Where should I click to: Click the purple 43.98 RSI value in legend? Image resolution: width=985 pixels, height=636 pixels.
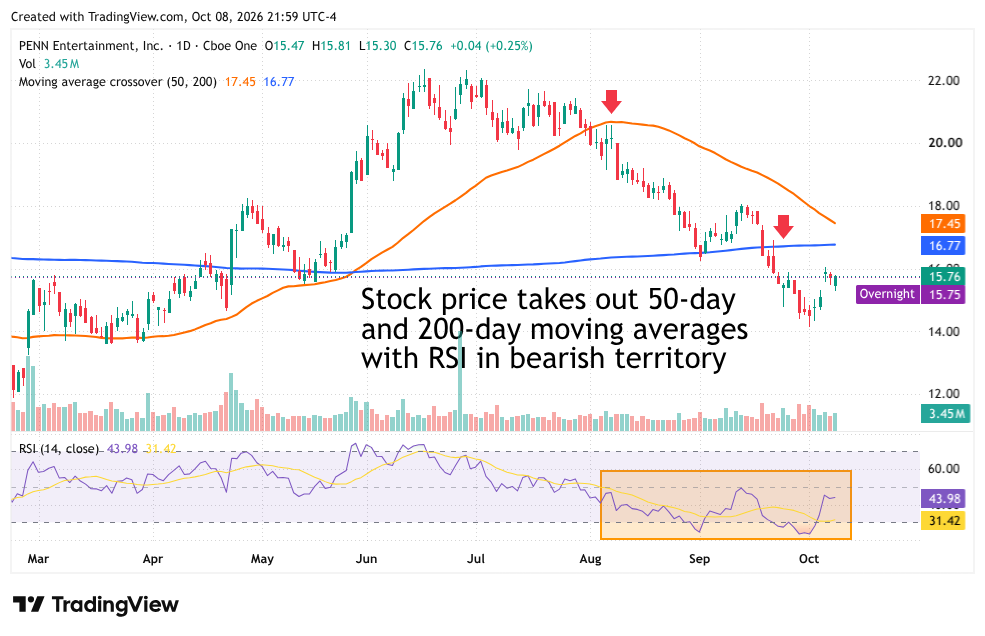tap(122, 449)
